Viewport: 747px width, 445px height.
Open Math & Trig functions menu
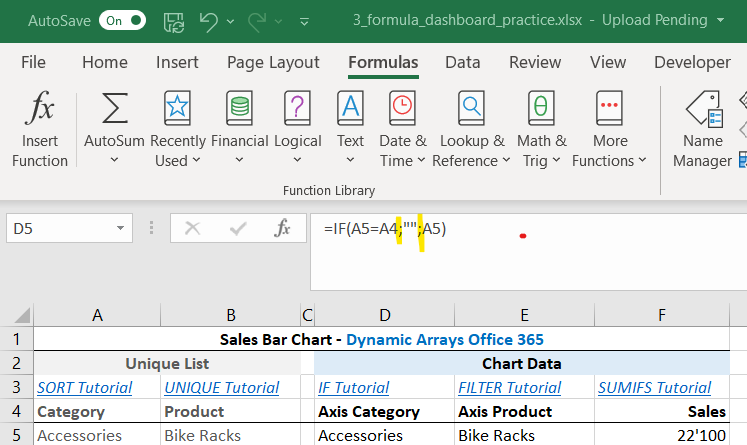(542, 129)
